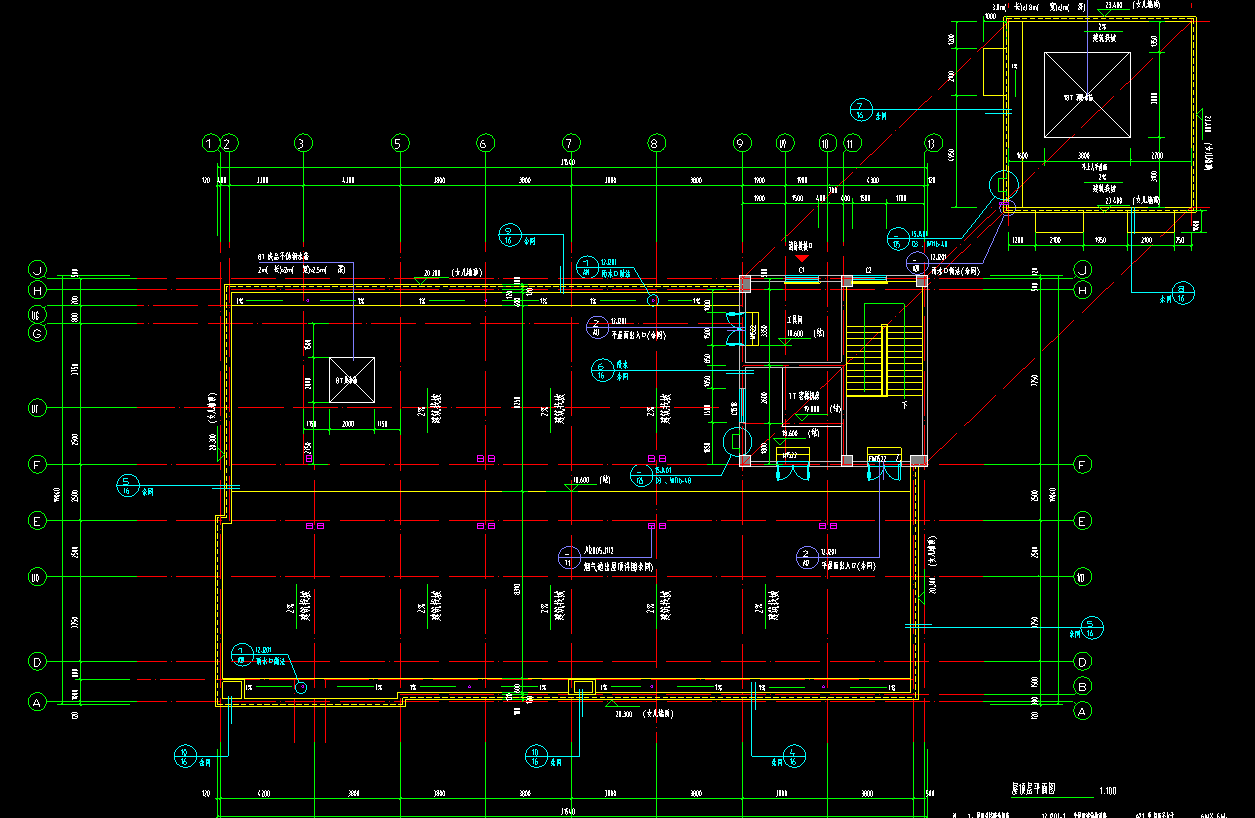
Task: Select grid axis bubble 13 at top
Action: [934, 144]
